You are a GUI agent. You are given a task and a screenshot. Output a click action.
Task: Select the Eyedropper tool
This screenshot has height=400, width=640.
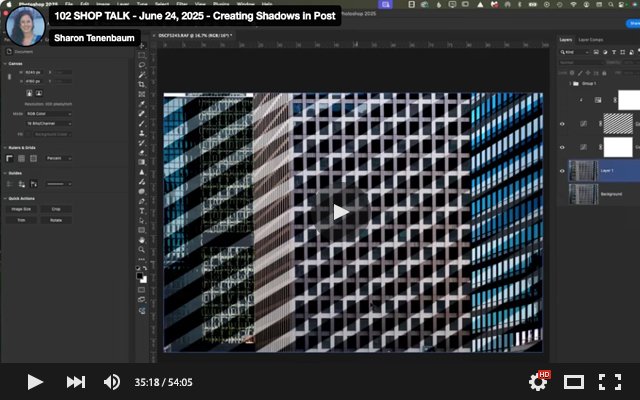[x=142, y=104]
